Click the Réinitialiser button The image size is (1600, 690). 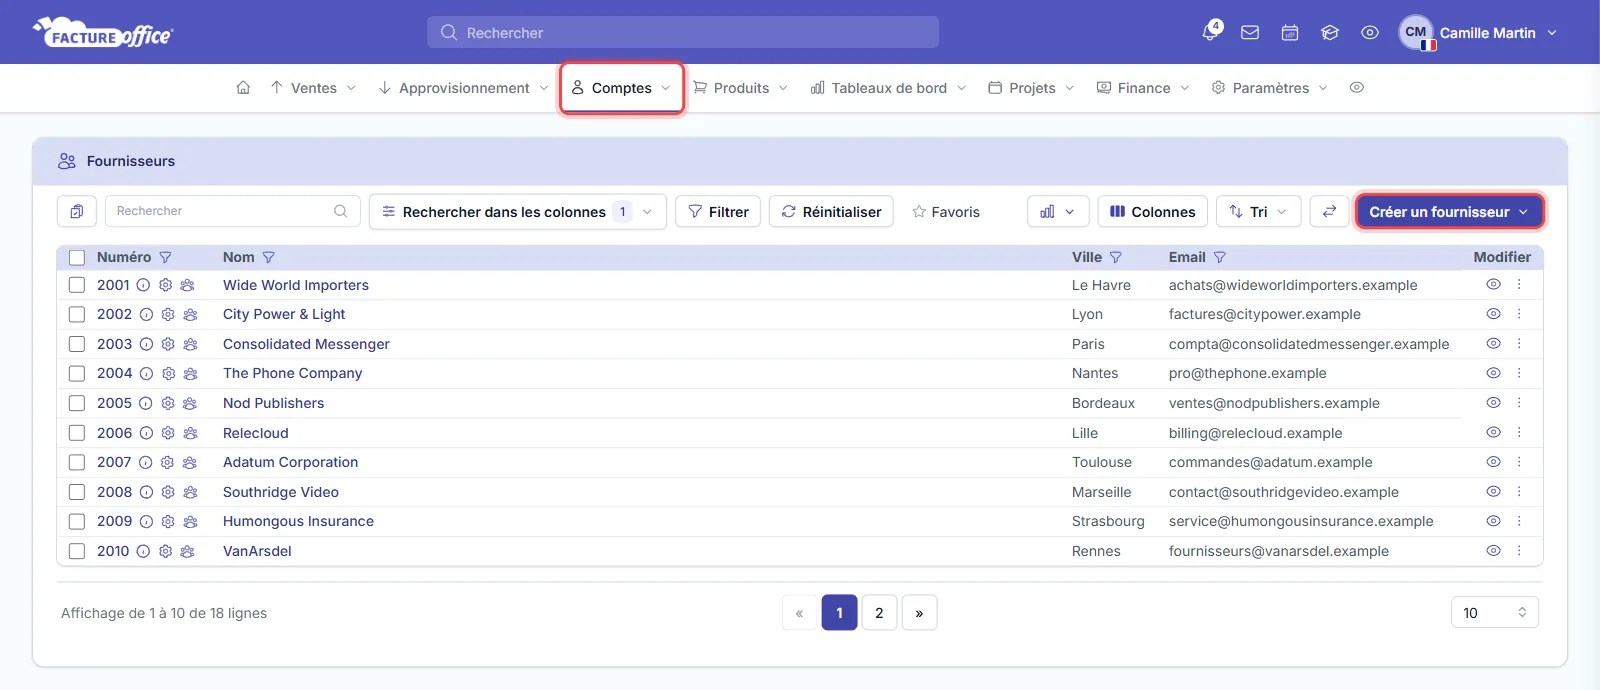click(831, 211)
